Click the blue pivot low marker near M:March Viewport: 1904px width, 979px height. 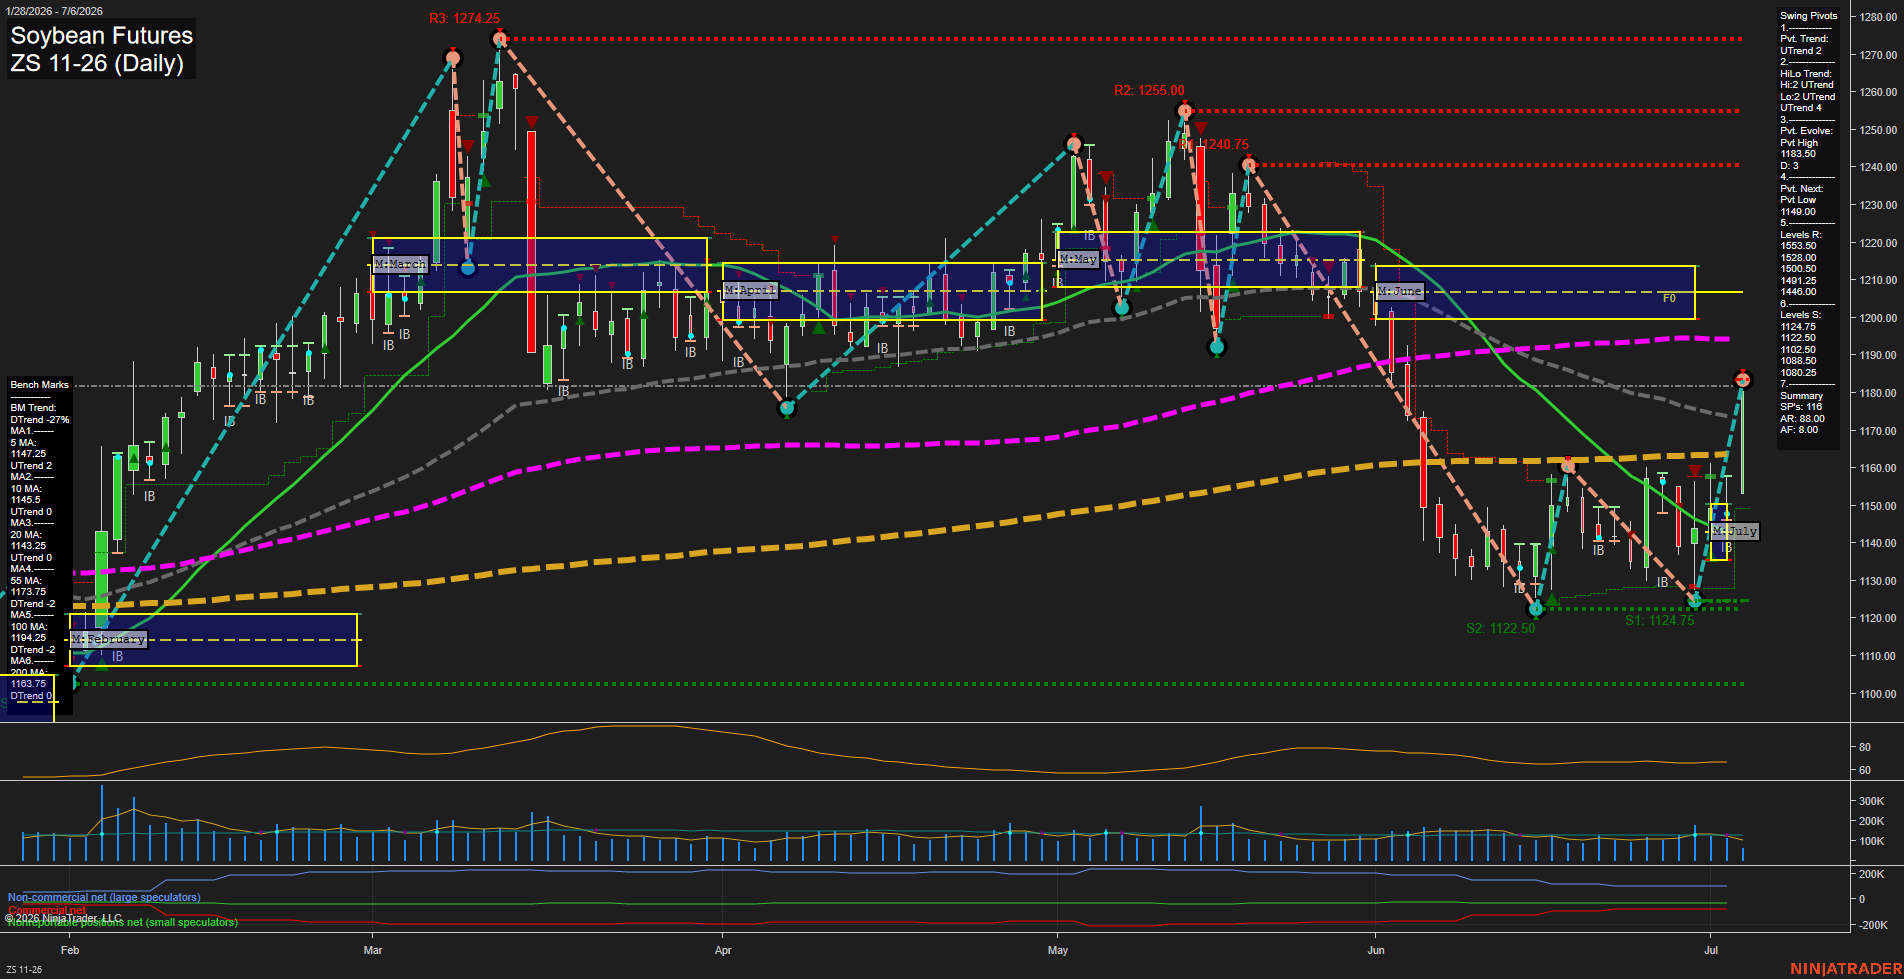pyautogui.click(x=467, y=268)
